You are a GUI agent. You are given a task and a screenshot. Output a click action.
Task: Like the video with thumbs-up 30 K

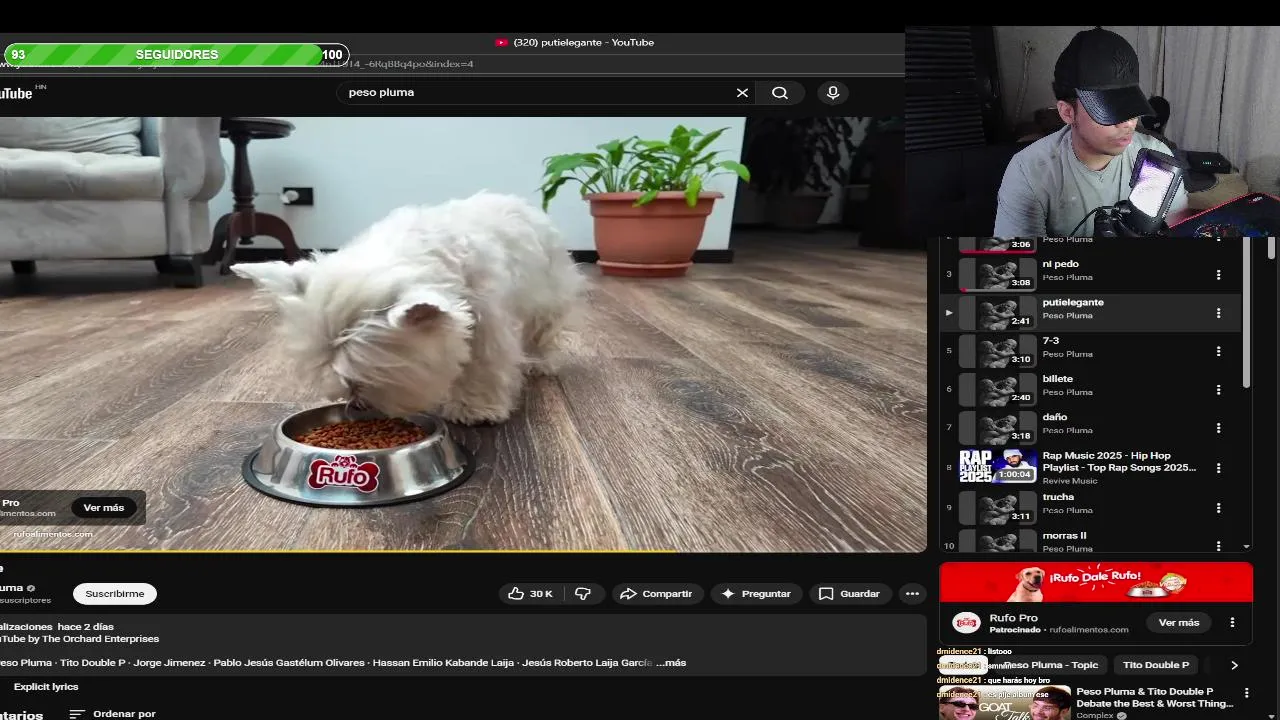[x=531, y=594]
